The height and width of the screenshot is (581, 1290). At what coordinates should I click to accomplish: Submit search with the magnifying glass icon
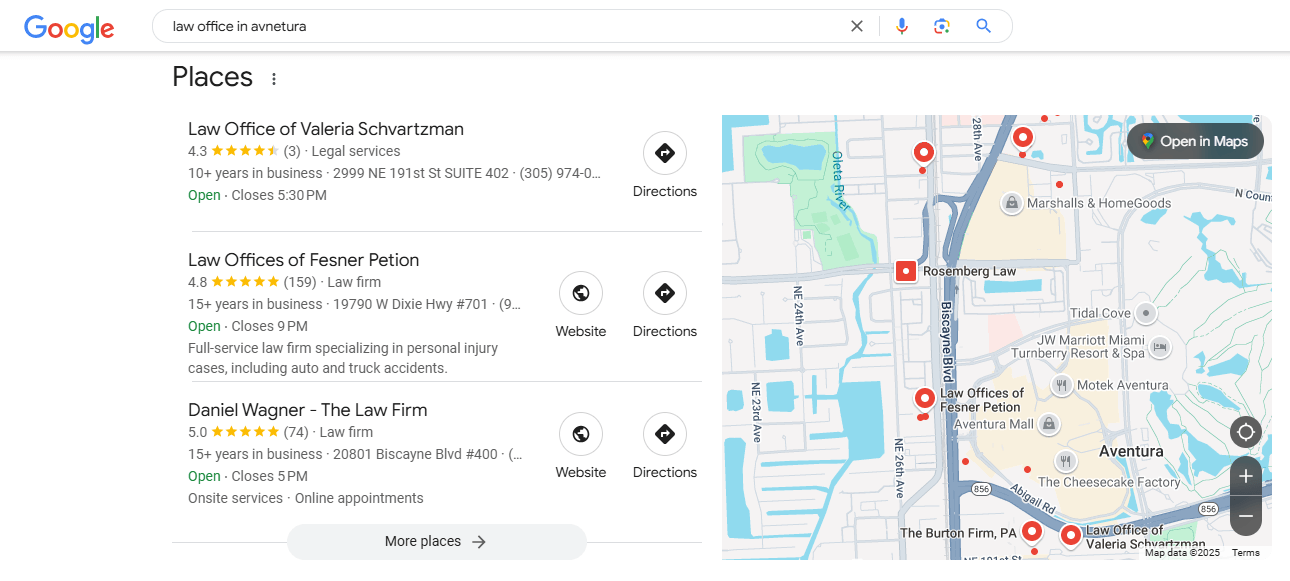[984, 26]
